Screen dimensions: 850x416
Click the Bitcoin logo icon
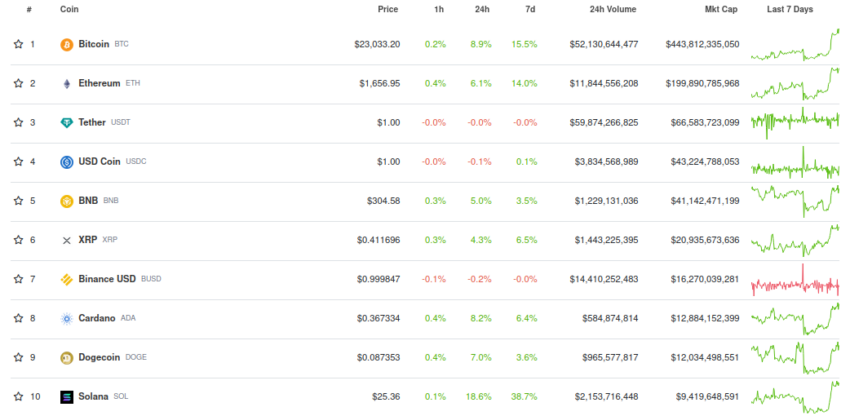67,45
